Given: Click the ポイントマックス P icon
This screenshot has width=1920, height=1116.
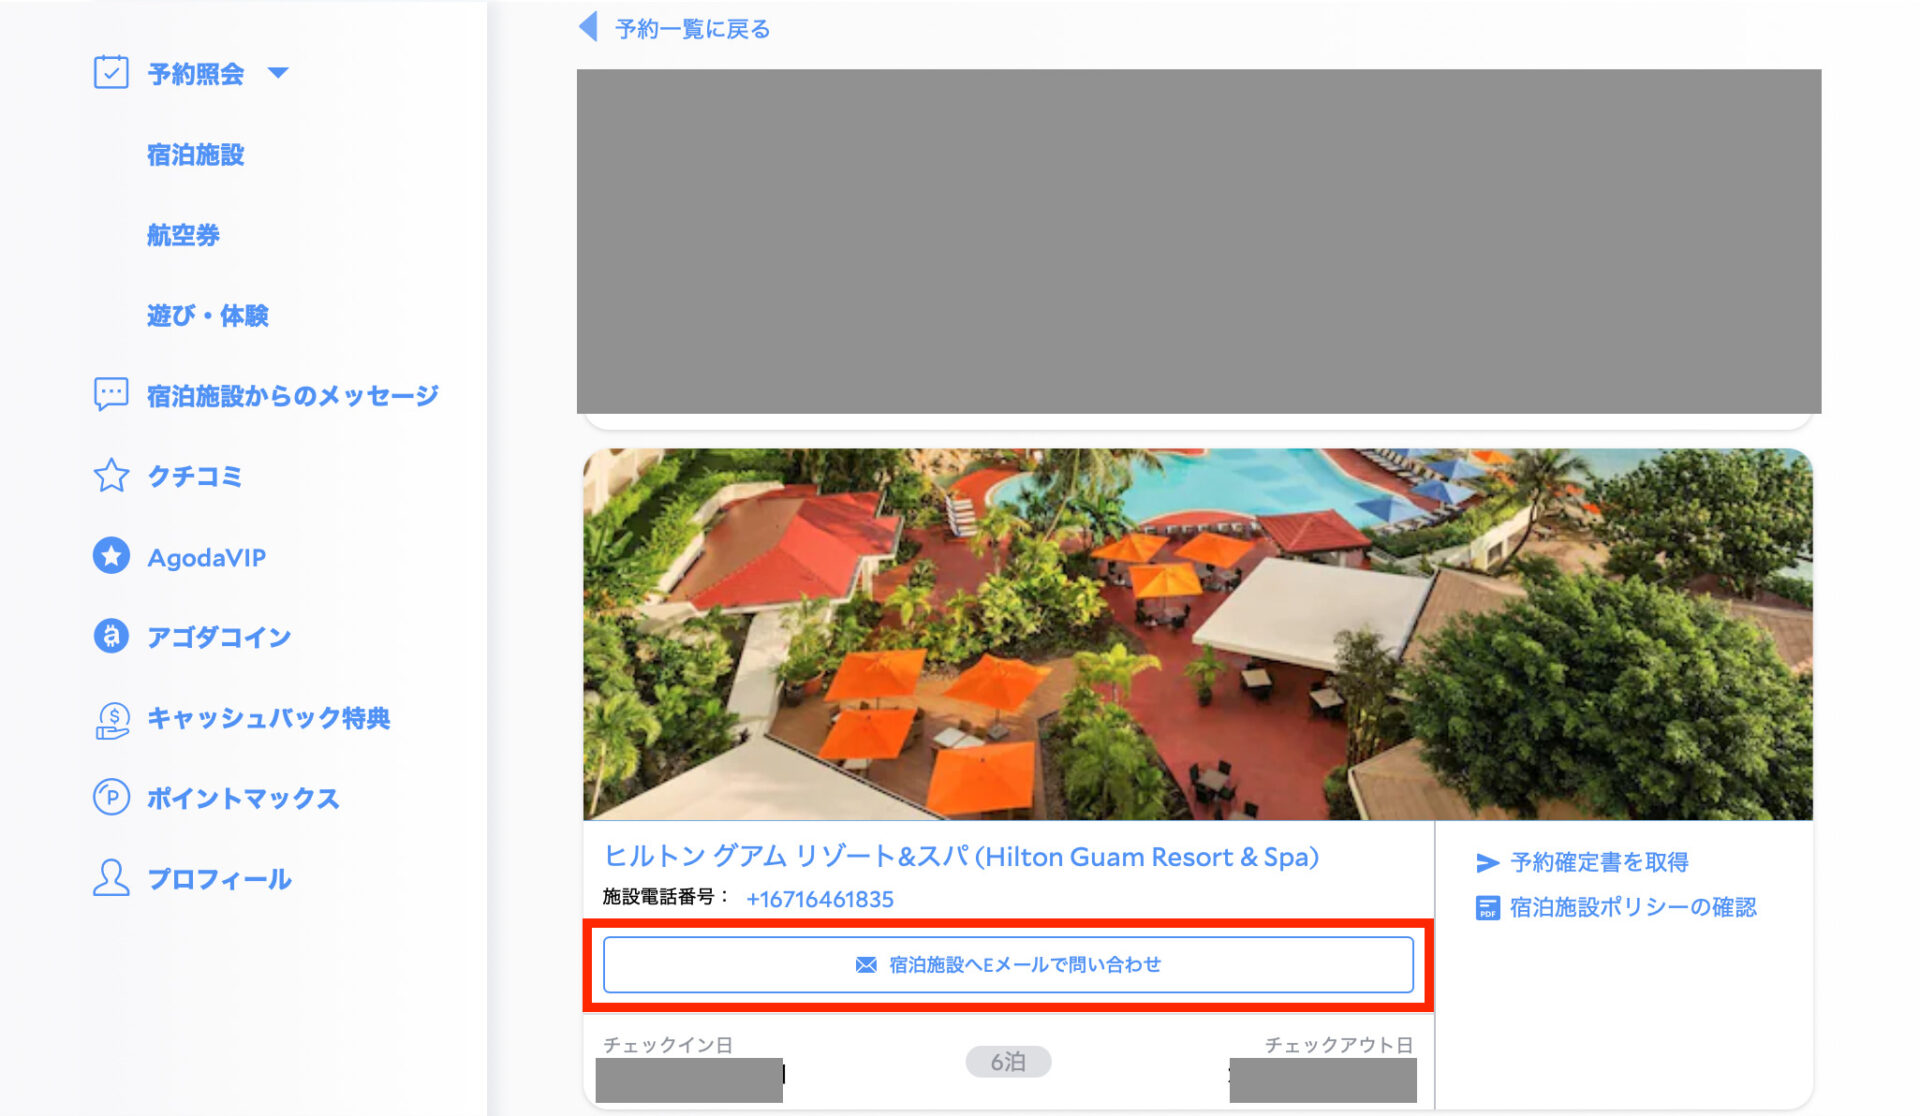Looking at the screenshot, I should 111,797.
